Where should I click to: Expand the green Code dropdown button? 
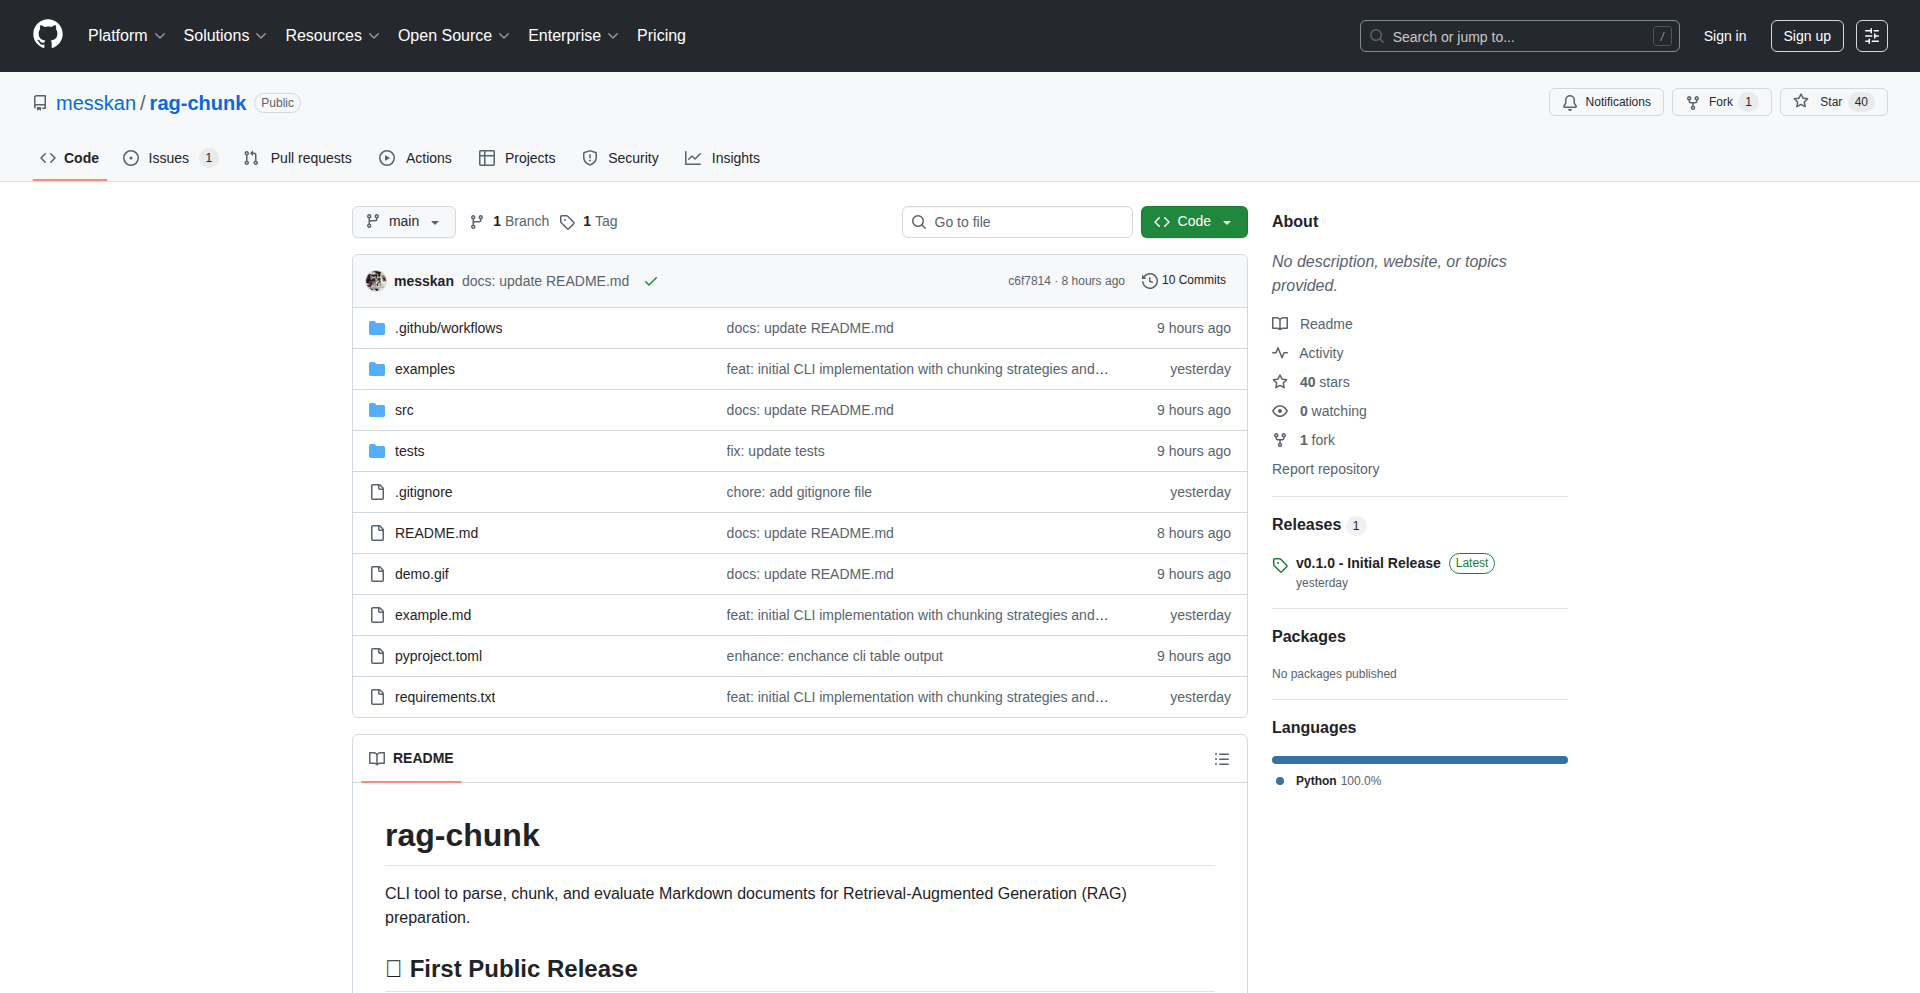[1193, 222]
